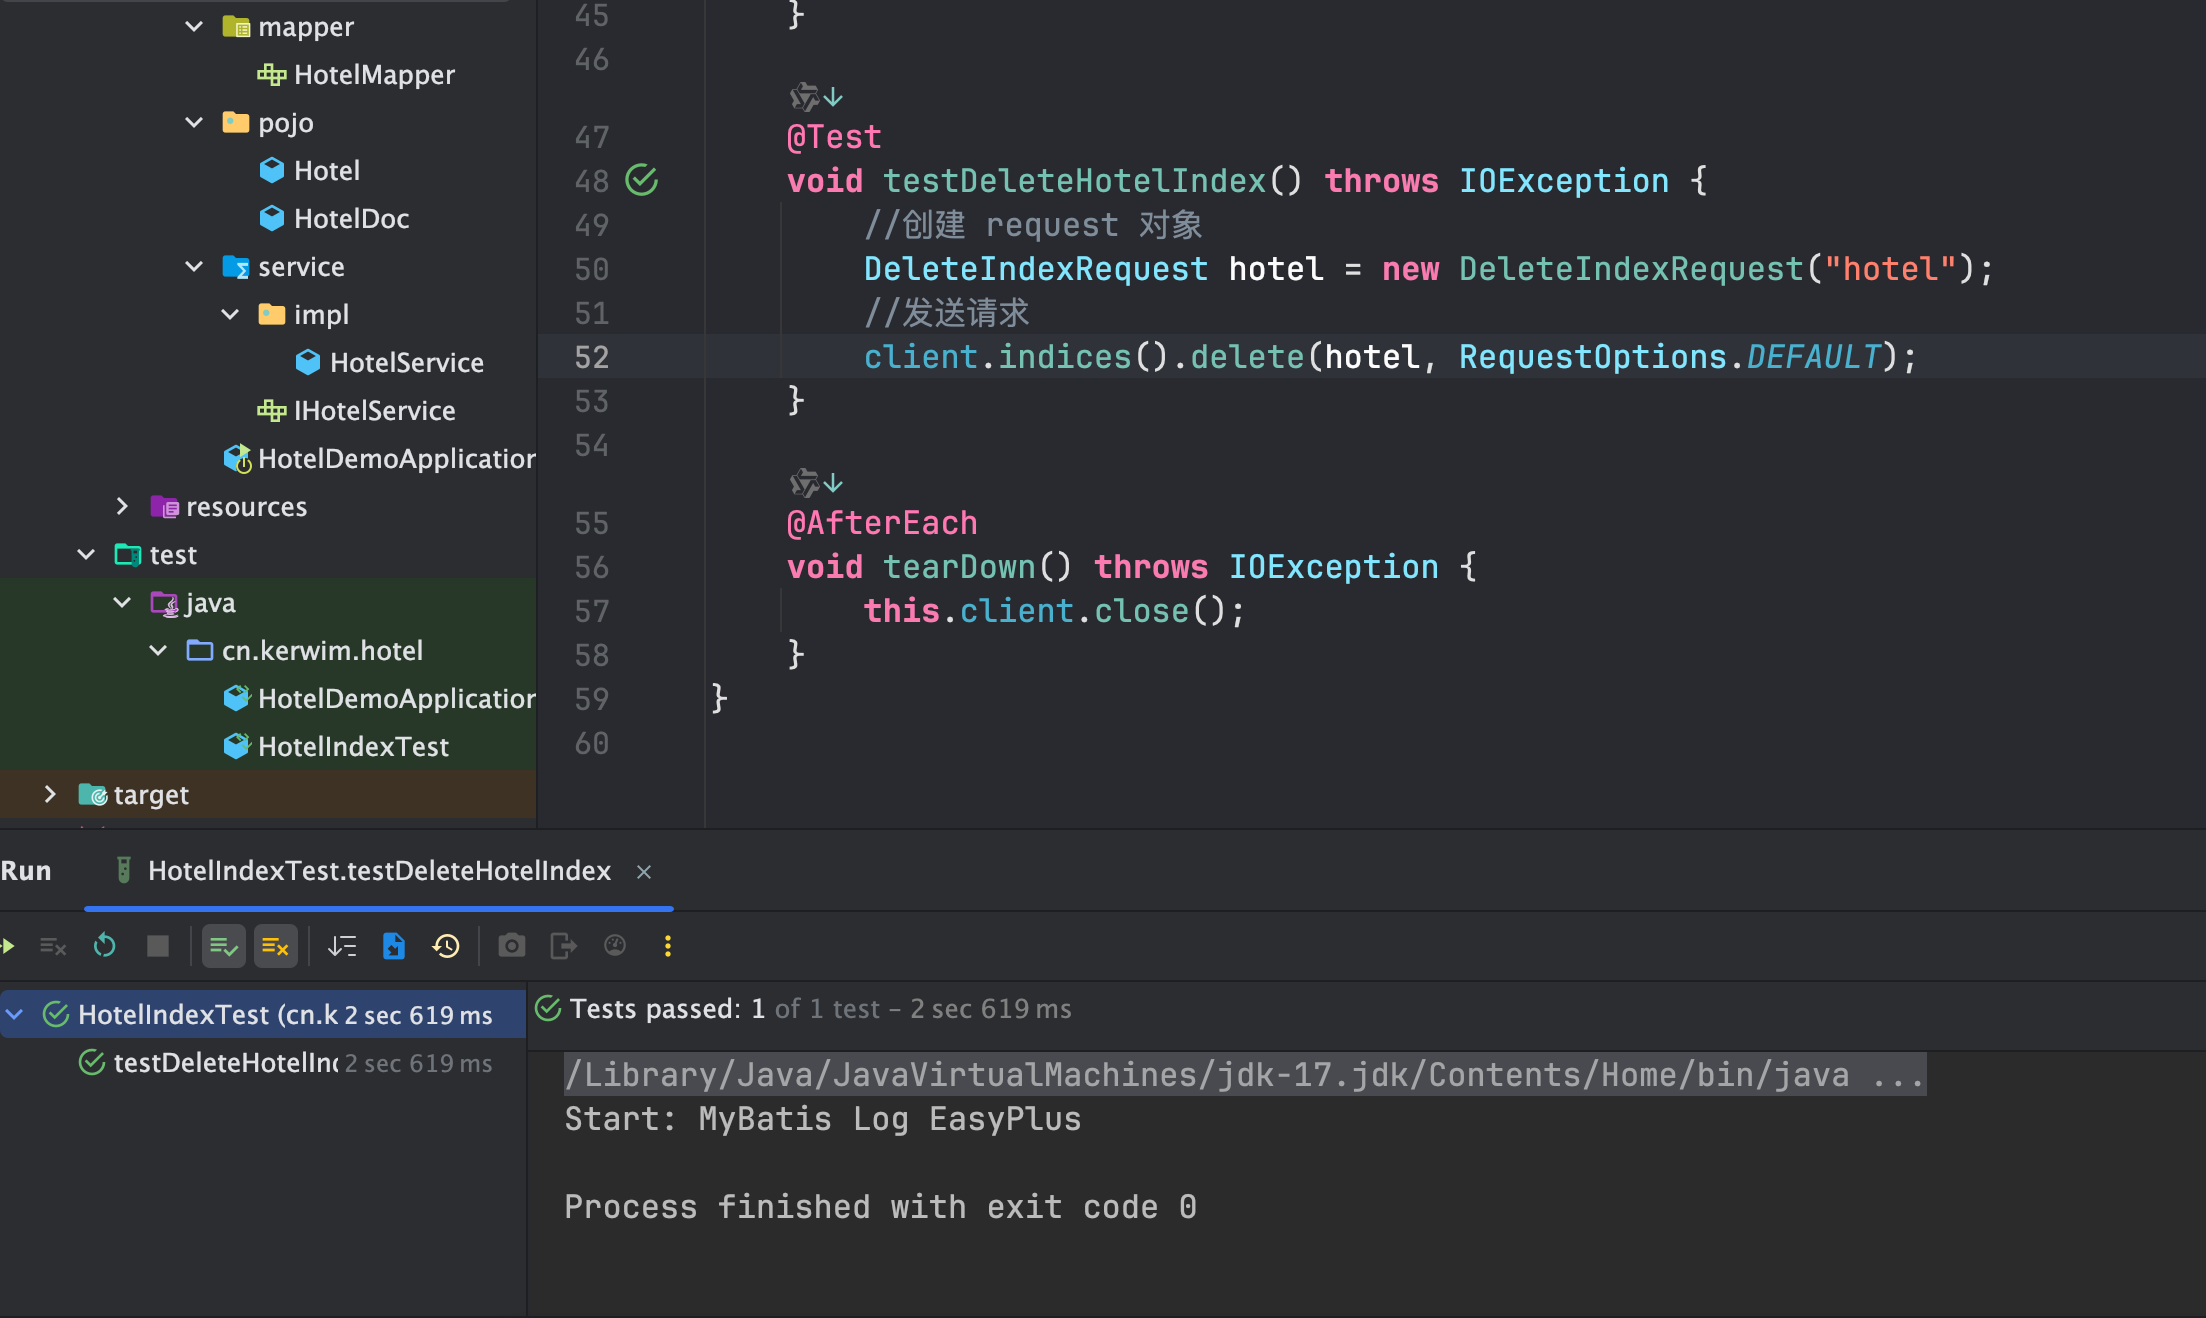Screen dimensions: 2206x1318
Task: Click line number 52 in gutter
Action: tap(592, 357)
